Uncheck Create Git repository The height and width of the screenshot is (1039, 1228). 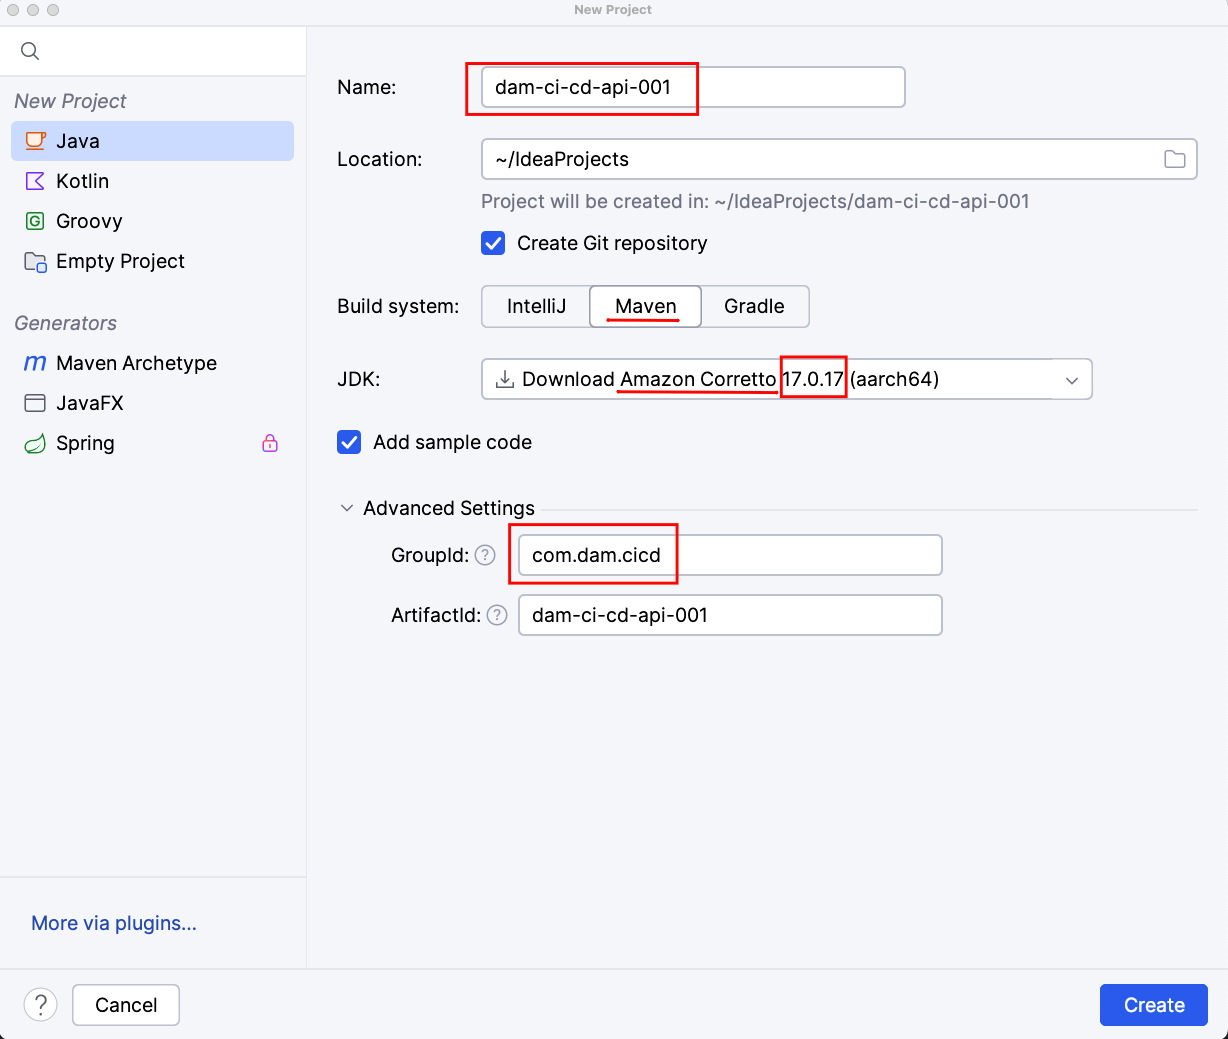coord(494,243)
